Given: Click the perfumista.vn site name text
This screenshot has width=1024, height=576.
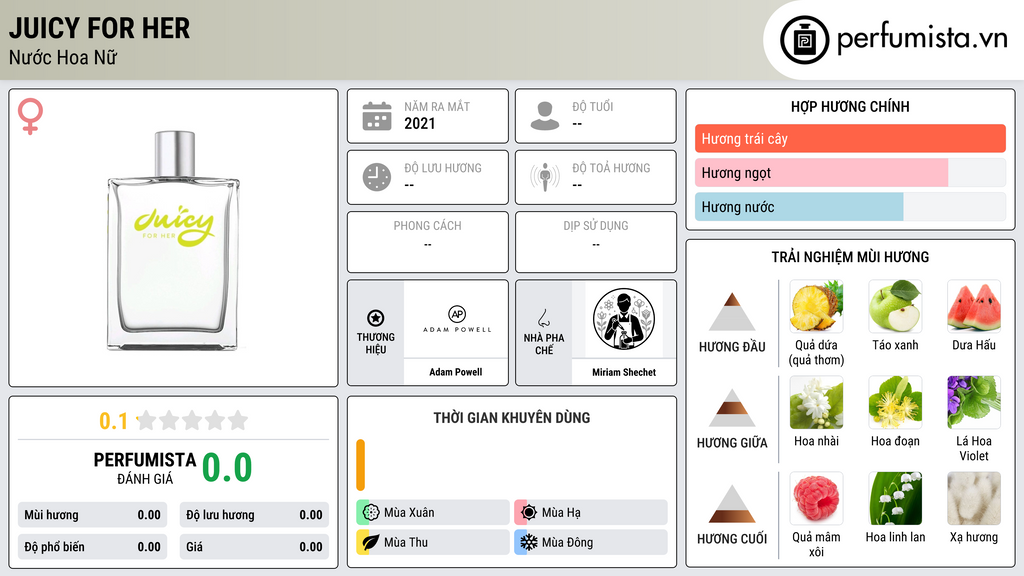Looking at the screenshot, I should pos(922,39).
